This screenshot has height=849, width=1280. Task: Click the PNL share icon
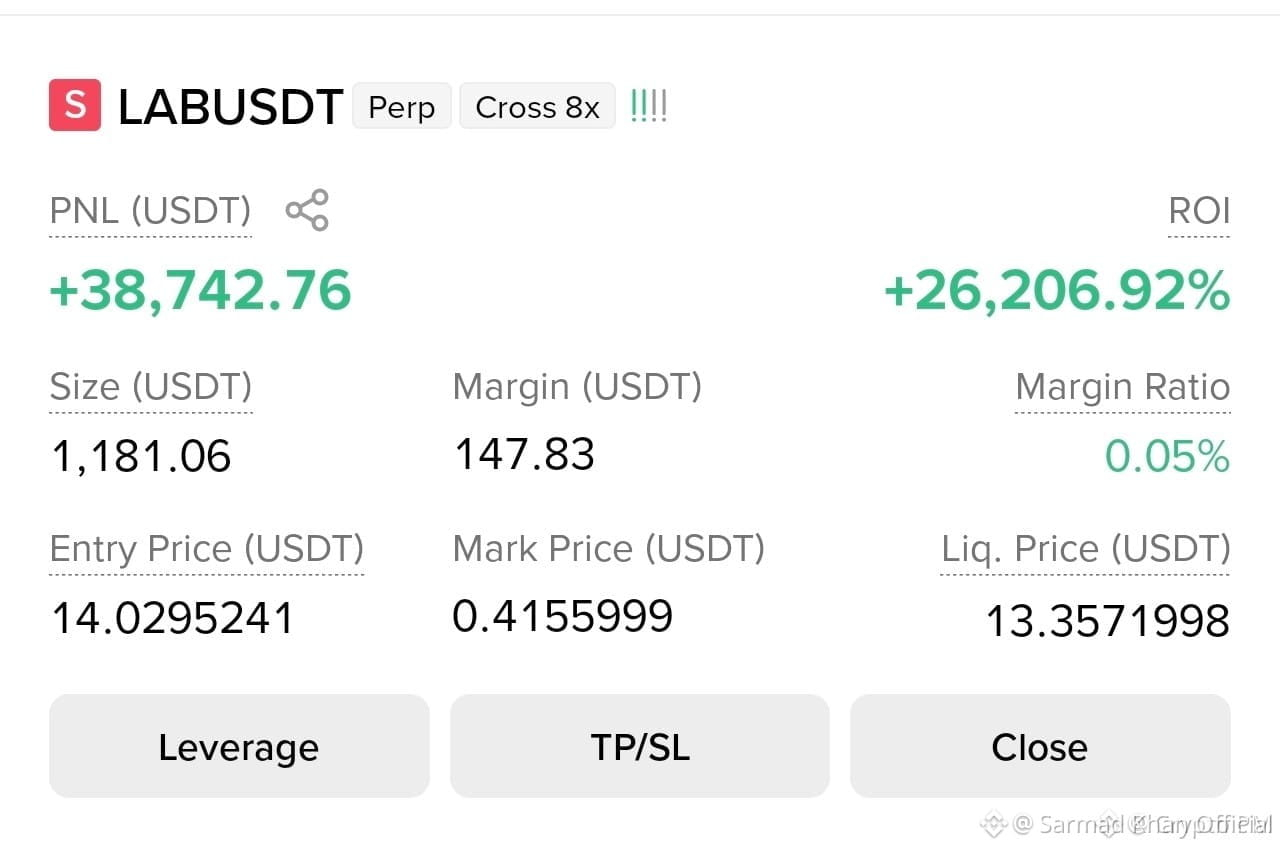307,210
